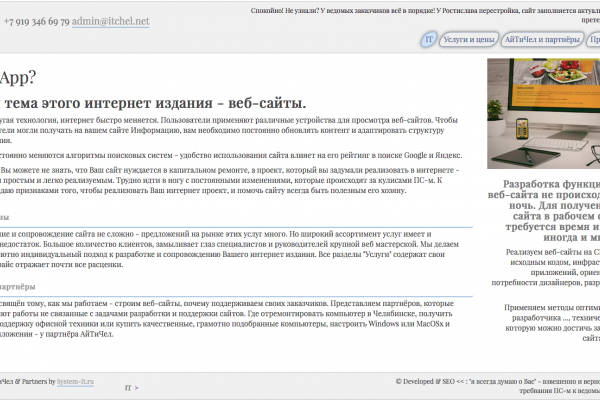Open the IT navigation tab
Image resolution: width=600 pixels, height=400 pixels.
pos(429,40)
